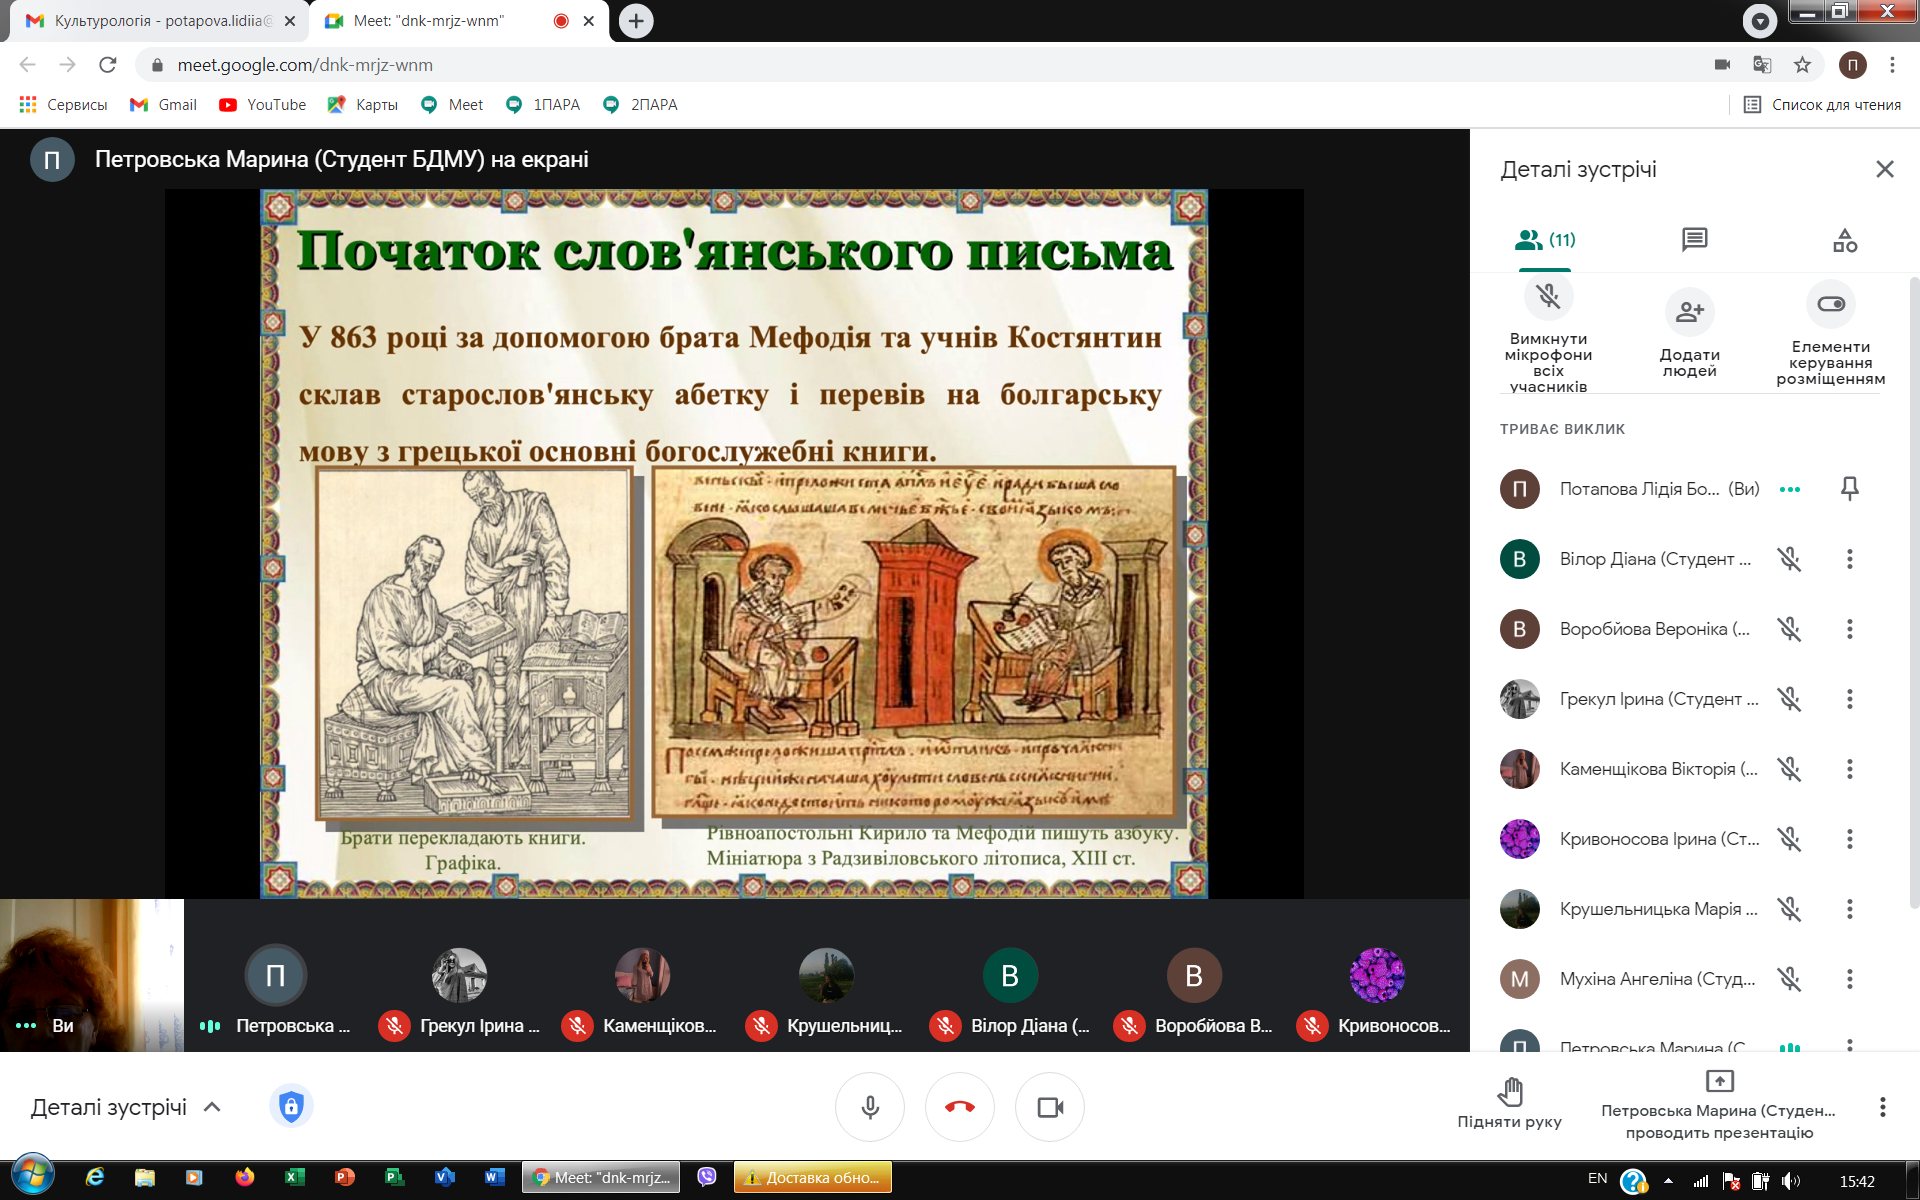Screen dimensions: 1920x1200
Task: Go back to the previous page
Action: [x=28, y=65]
